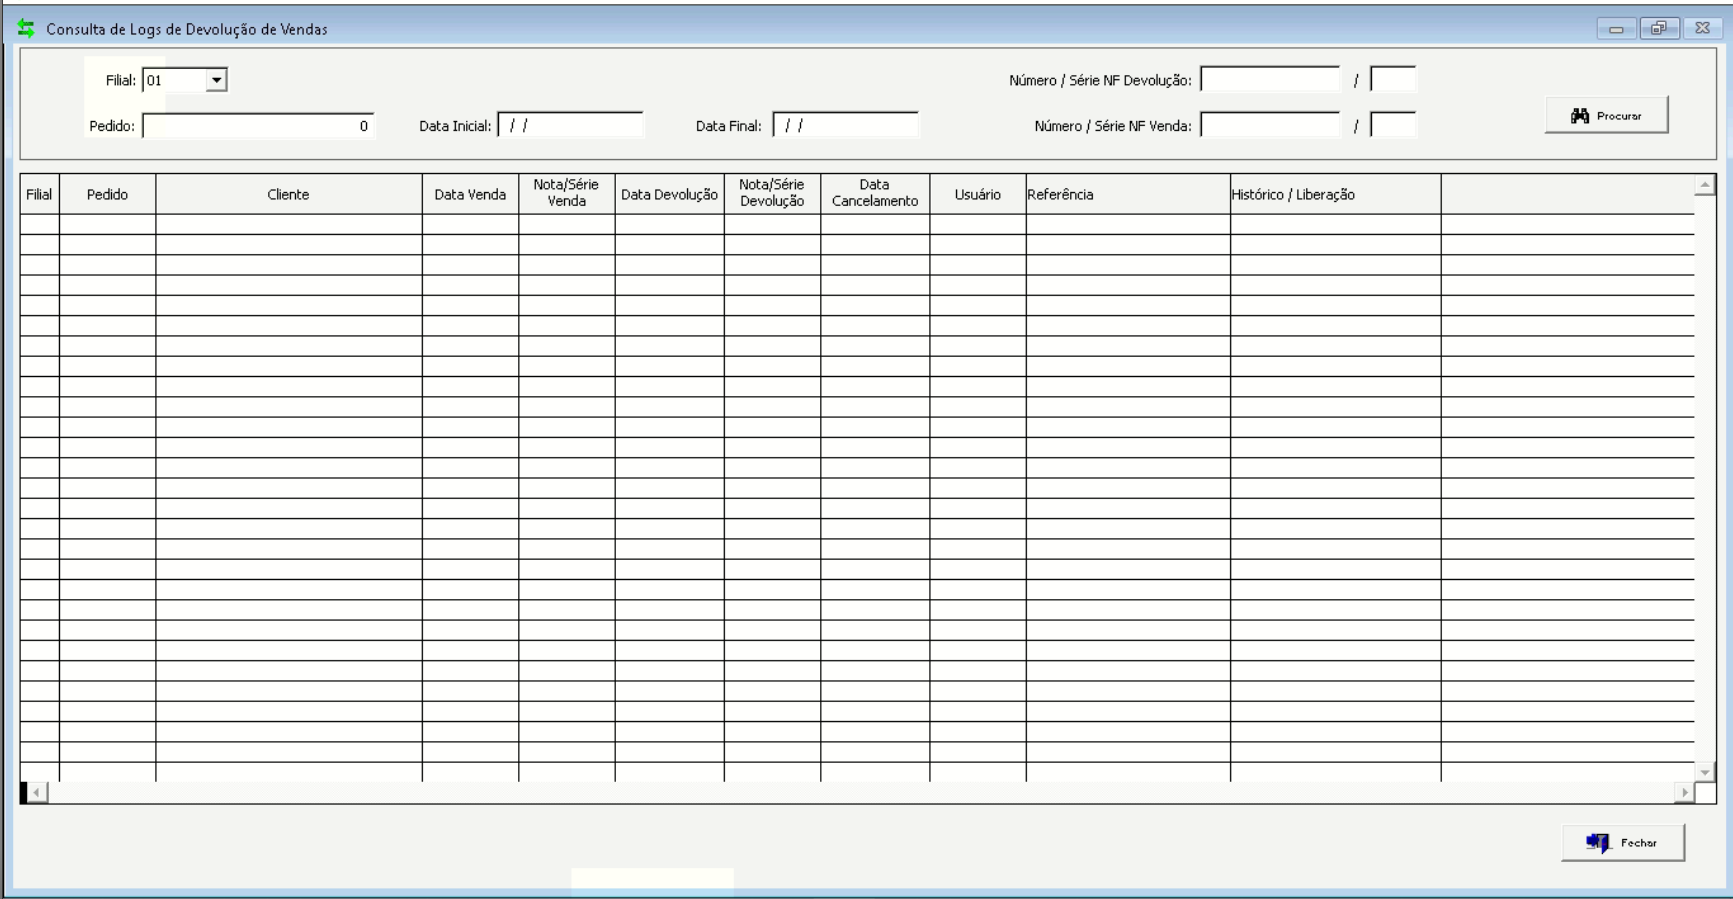The image size is (1733, 899).
Task: Click the window title bar arrows icon
Action: pos(26,29)
